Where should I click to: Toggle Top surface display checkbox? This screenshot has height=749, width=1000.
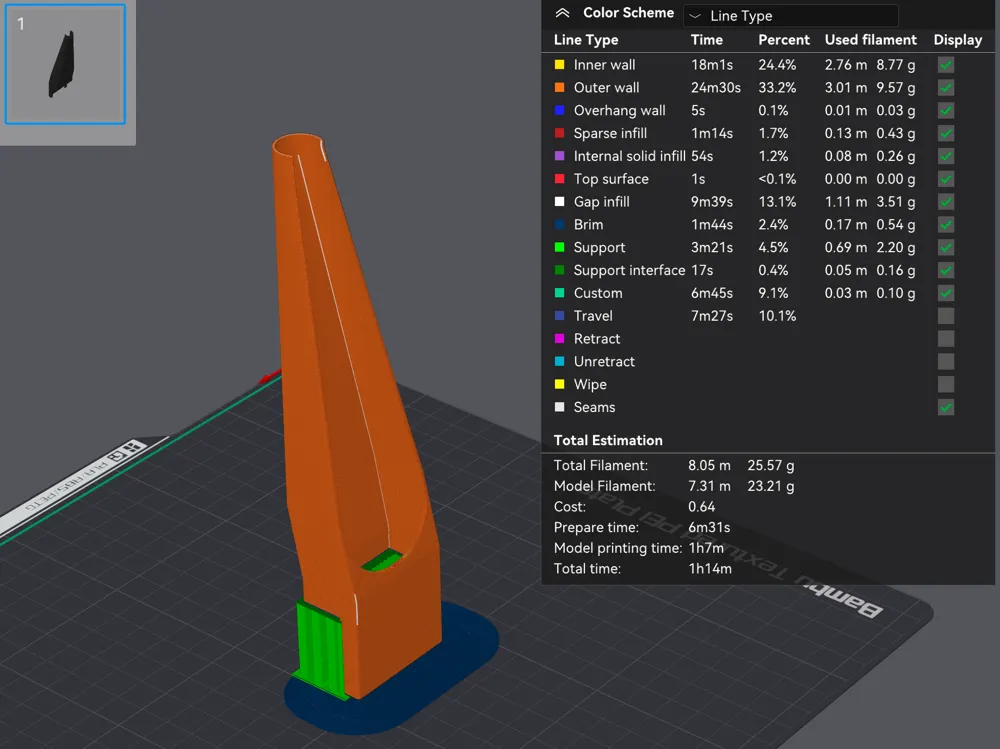946,179
